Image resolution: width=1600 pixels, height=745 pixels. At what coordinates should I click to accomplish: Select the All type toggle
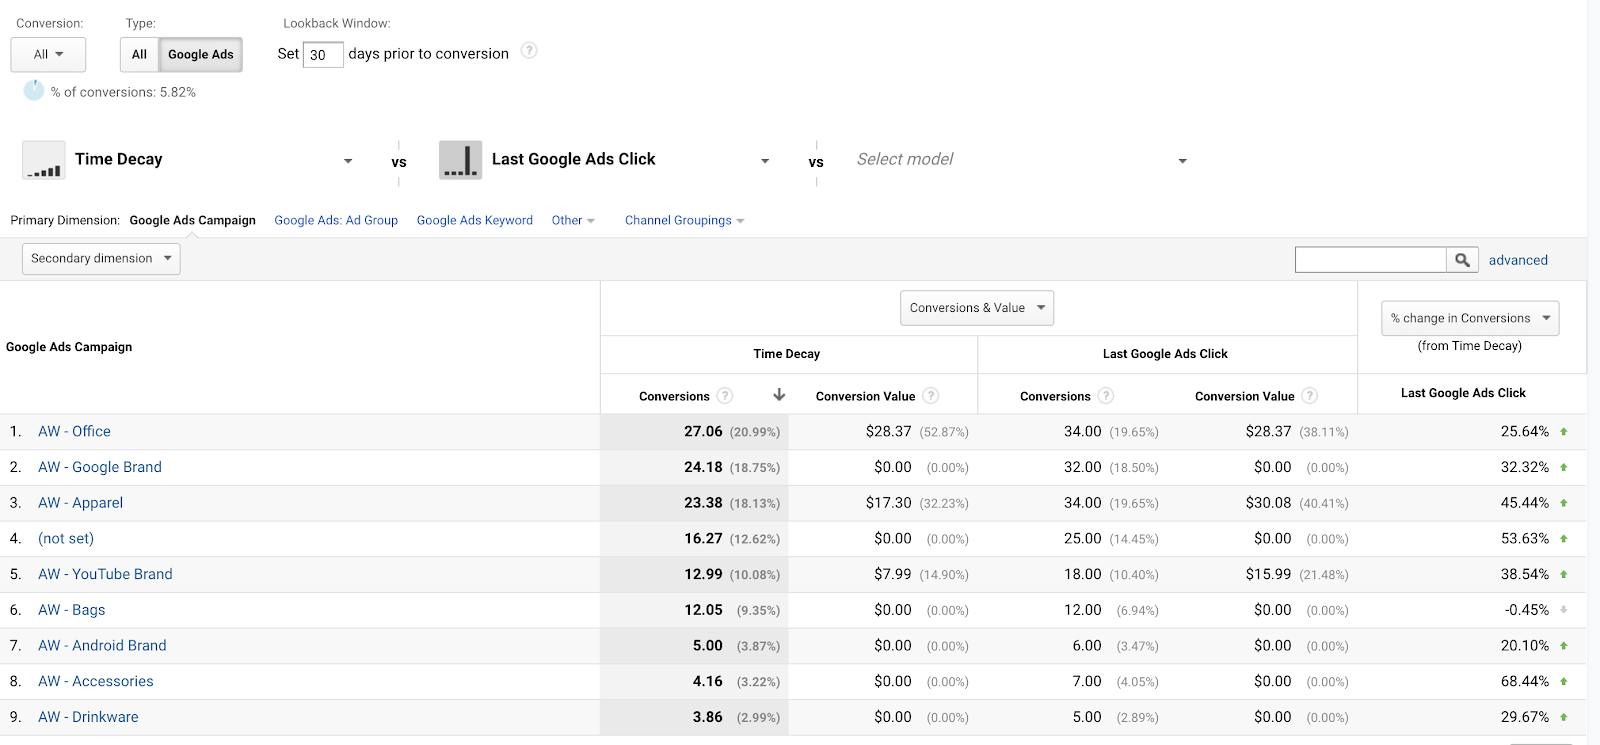[x=139, y=55]
